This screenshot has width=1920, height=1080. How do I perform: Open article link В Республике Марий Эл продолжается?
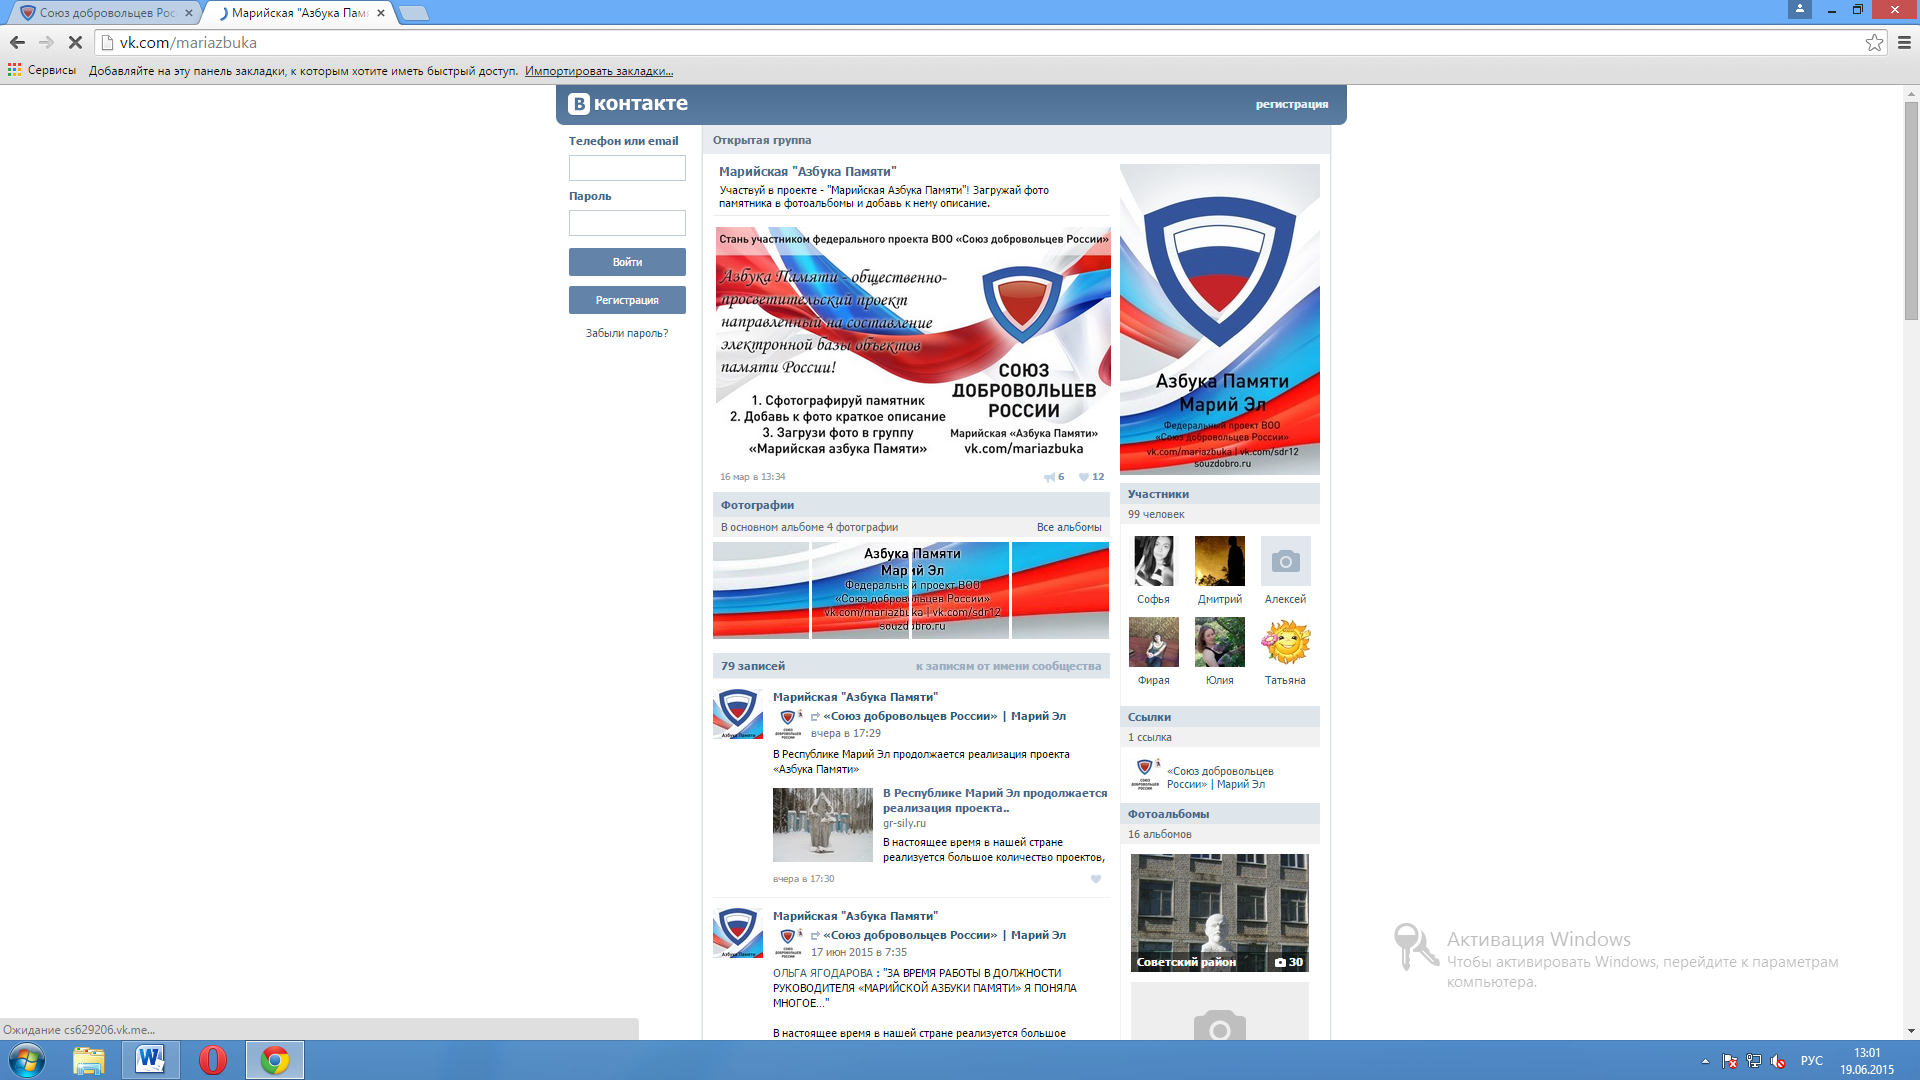(995, 800)
